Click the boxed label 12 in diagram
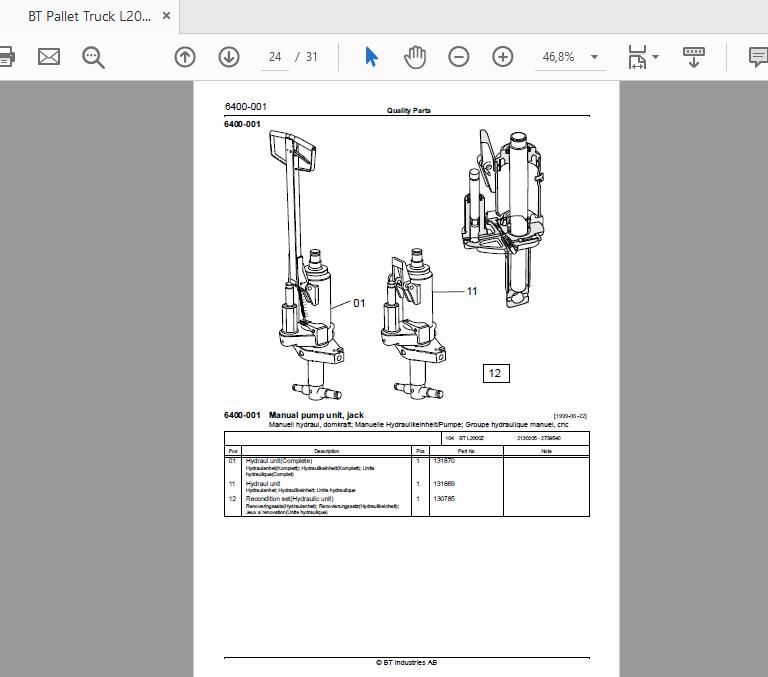The image size is (768, 677). (x=496, y=373)
